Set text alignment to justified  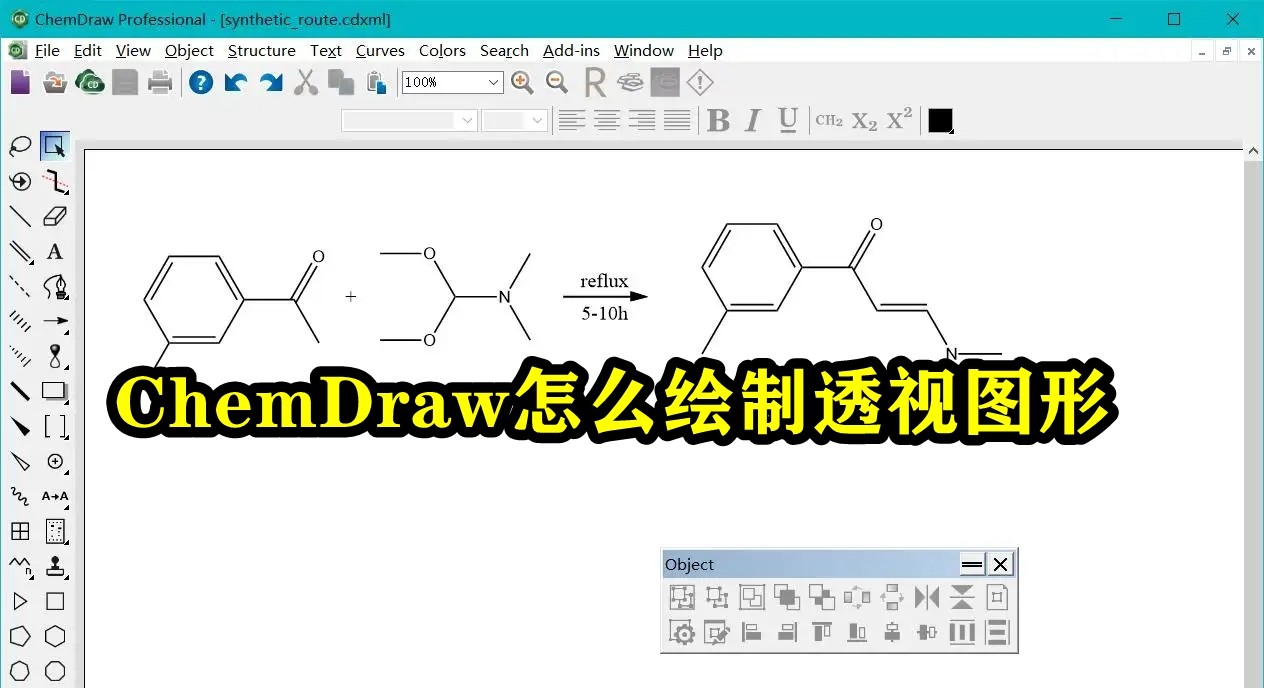[677, 121]
